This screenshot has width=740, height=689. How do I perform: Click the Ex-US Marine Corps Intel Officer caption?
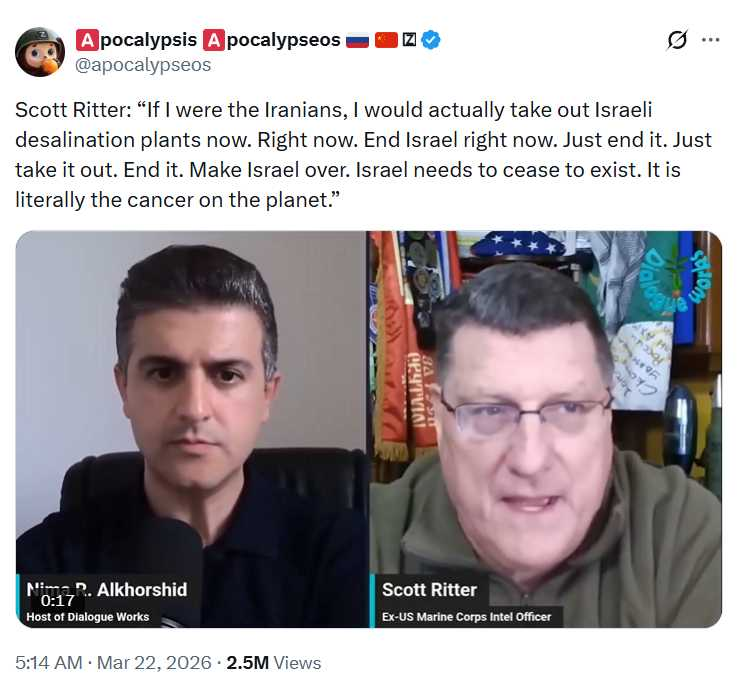coord(467,617)
